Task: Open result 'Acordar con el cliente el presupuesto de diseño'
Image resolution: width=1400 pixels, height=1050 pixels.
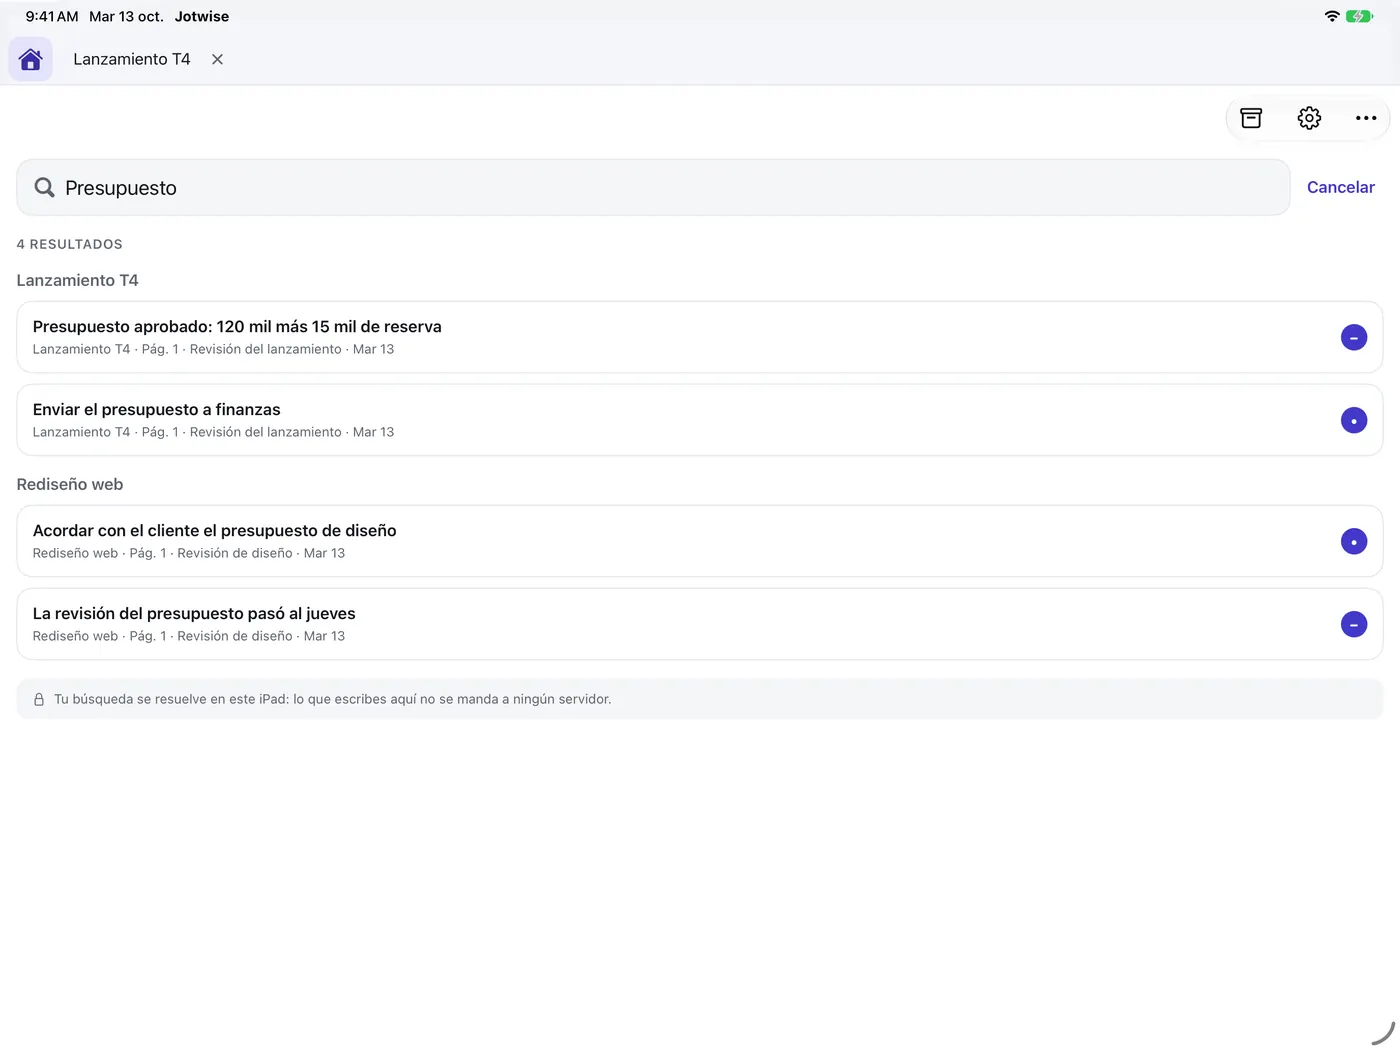Action: point(699,541)
